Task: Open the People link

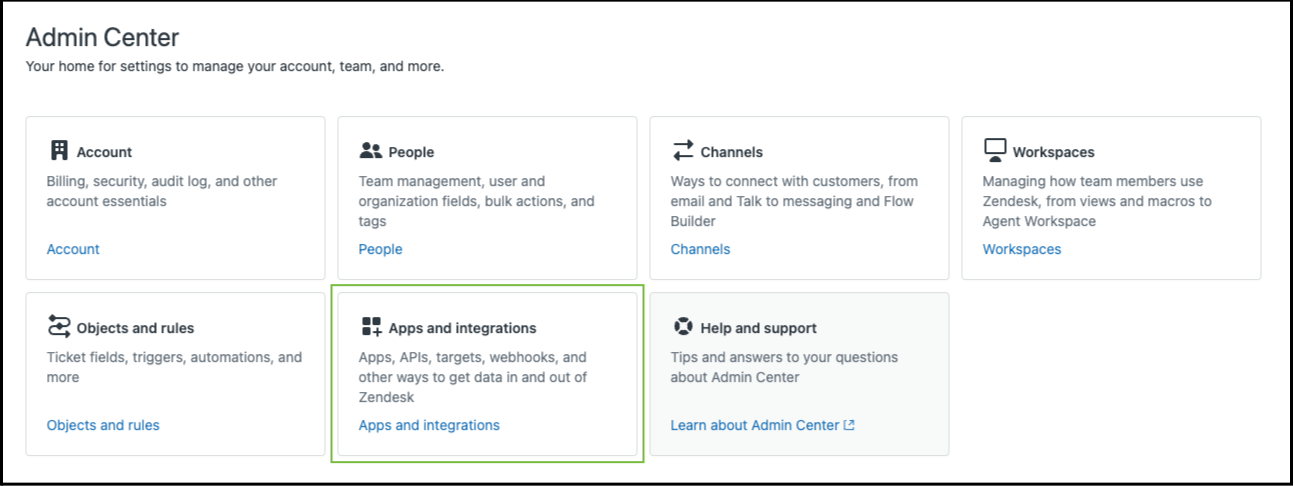Action: click(380, 249)
